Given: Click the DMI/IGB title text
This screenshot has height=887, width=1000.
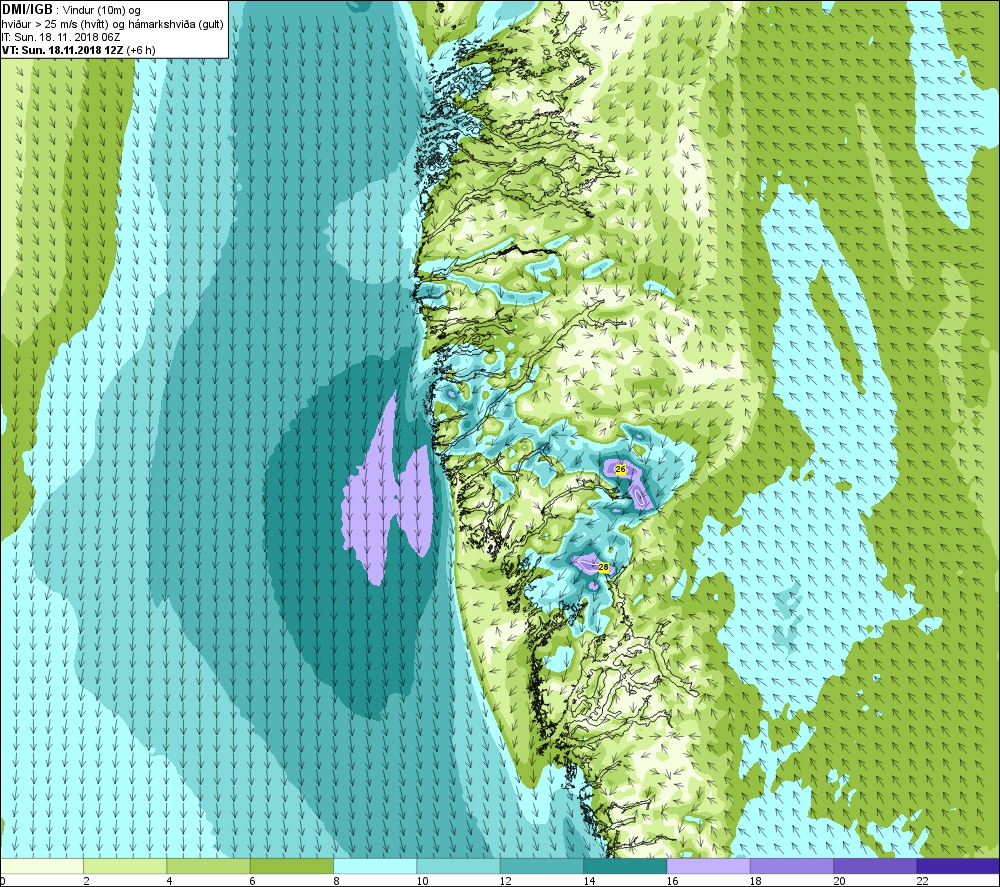Looking at the screenshot, I should click(x=26, y=10).
